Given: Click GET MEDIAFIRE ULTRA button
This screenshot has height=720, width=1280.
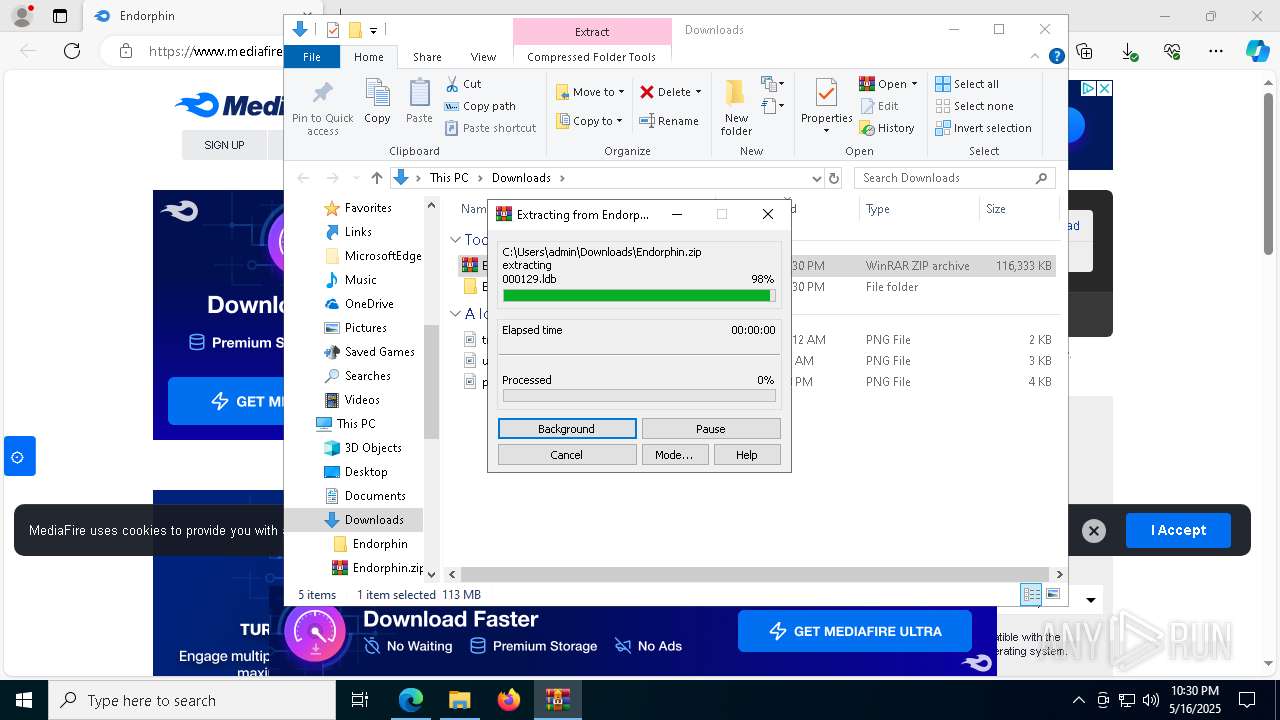Looking at the screenshot, I should [x=855, y=631].
